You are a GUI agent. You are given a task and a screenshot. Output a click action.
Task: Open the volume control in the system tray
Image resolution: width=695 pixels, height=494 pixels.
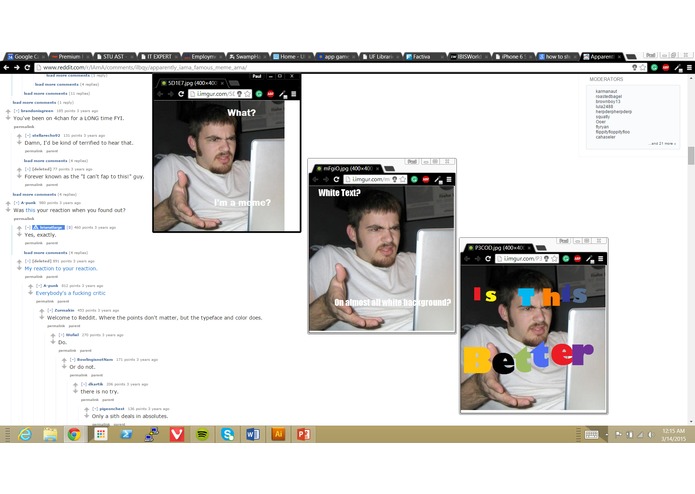tap(650, 435)
